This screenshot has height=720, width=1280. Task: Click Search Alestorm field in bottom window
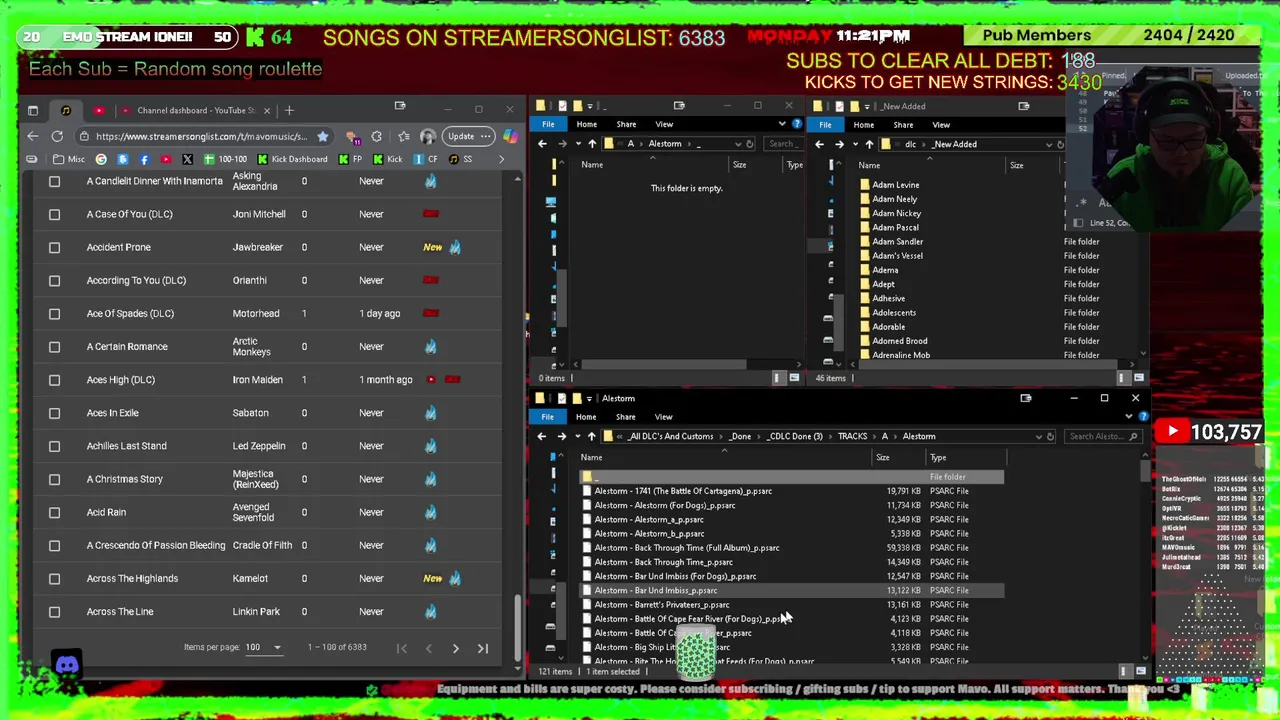coord(1103,436)
